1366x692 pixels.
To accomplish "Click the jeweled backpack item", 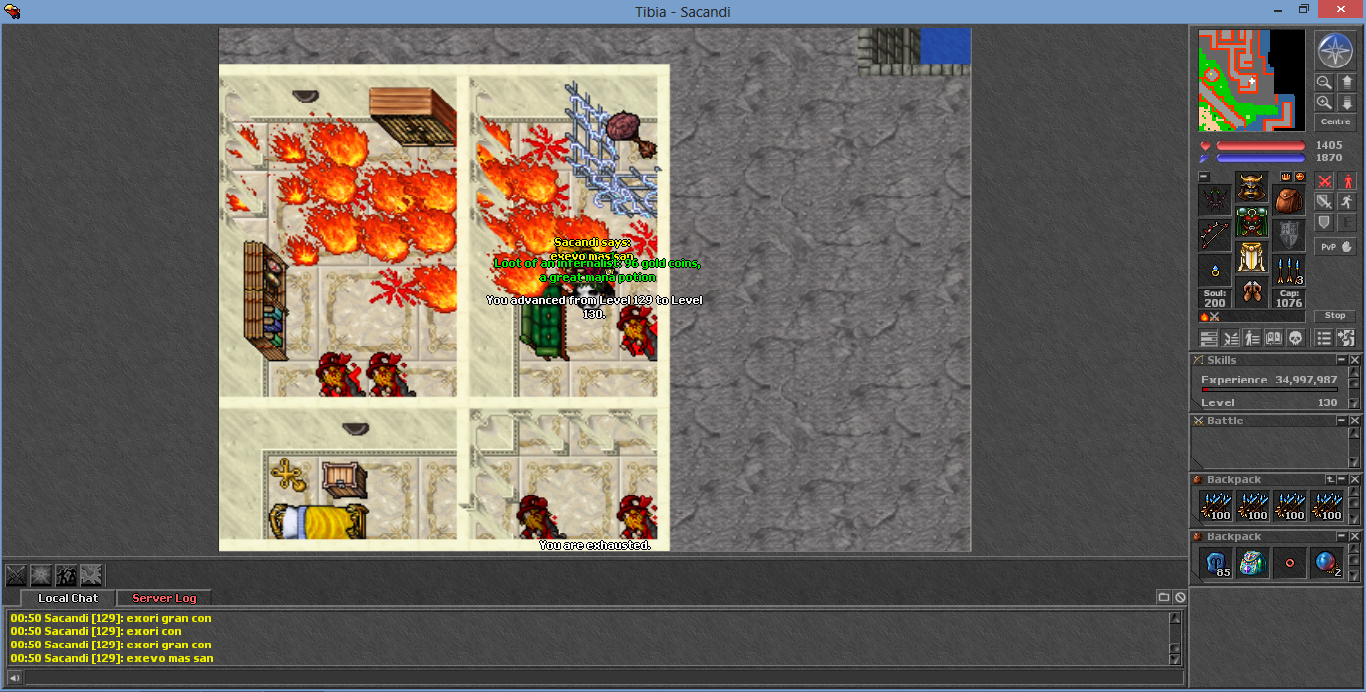I will [x=1252, y=563].
